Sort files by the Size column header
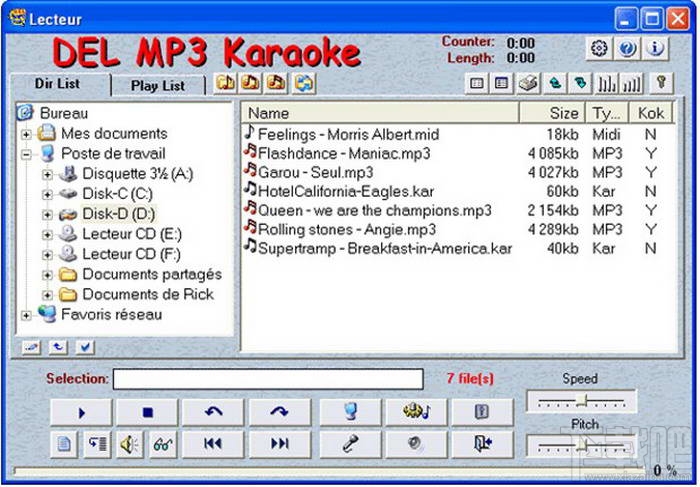Image resolution: width=700 pixels, height=487 pixels. 553,113
